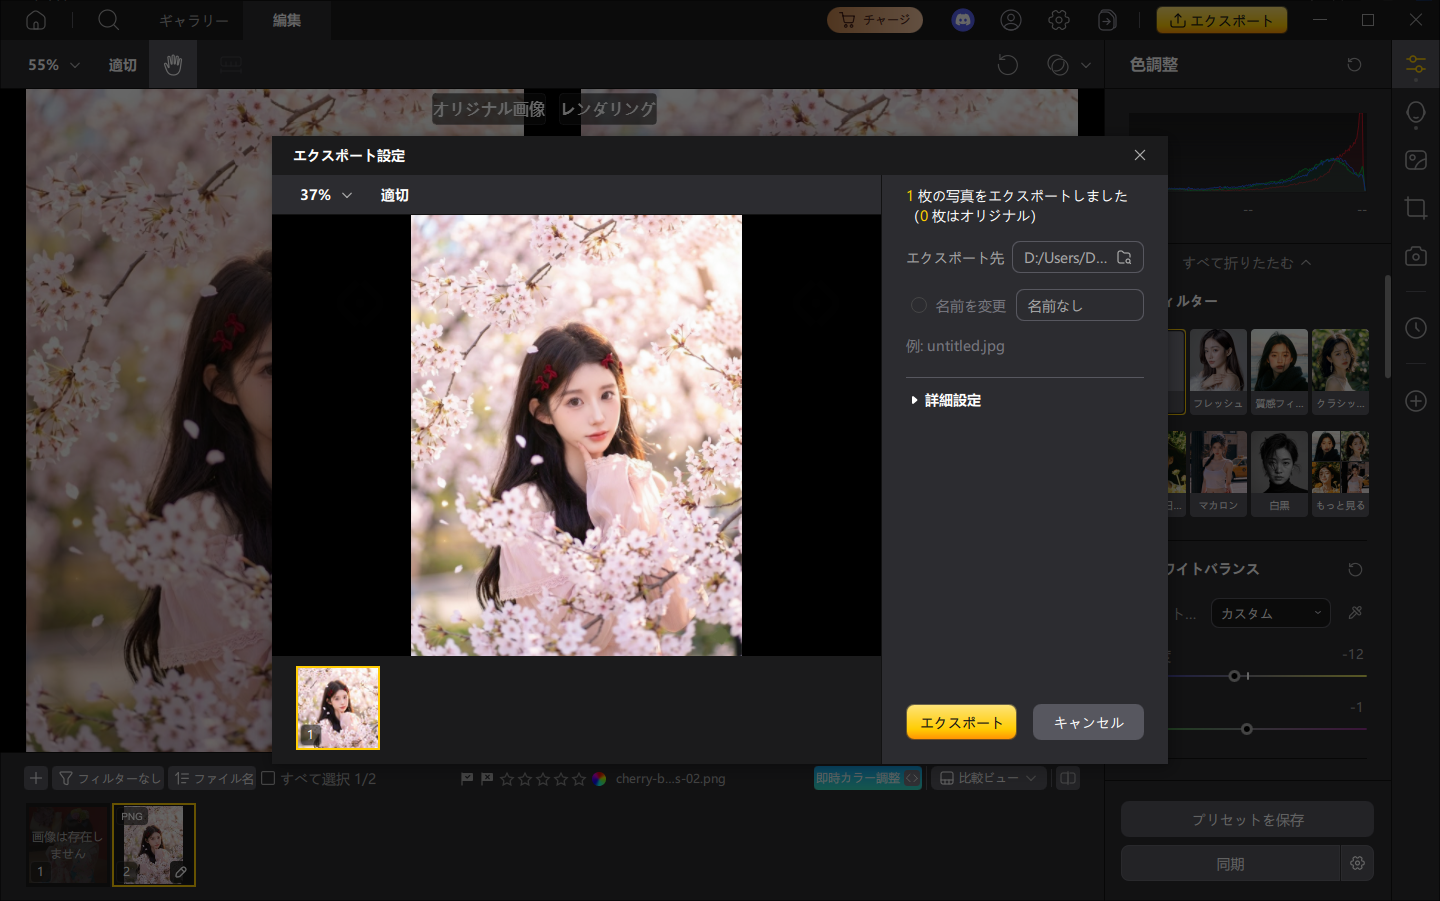Screen dimensions: 1440x901
Task: Click the プリセットを保存 button
Action: click(1246, 819)
